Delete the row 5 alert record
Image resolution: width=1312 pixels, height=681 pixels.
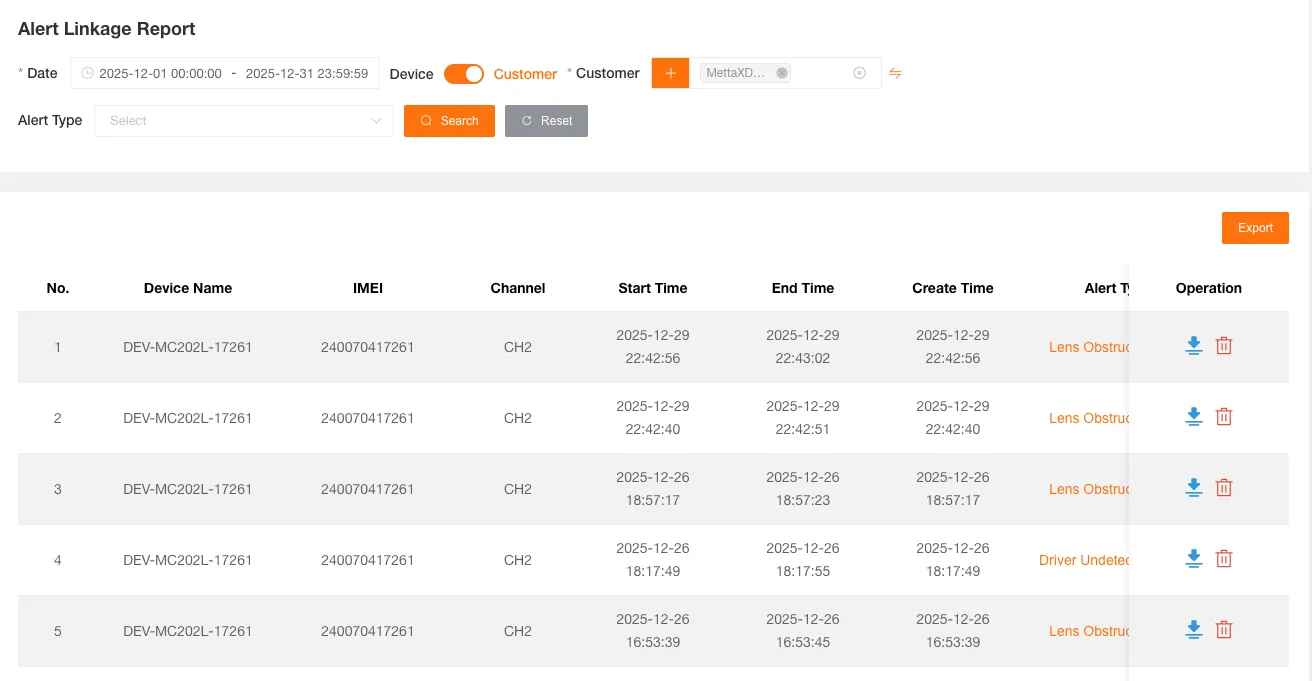coord(1224,630)
